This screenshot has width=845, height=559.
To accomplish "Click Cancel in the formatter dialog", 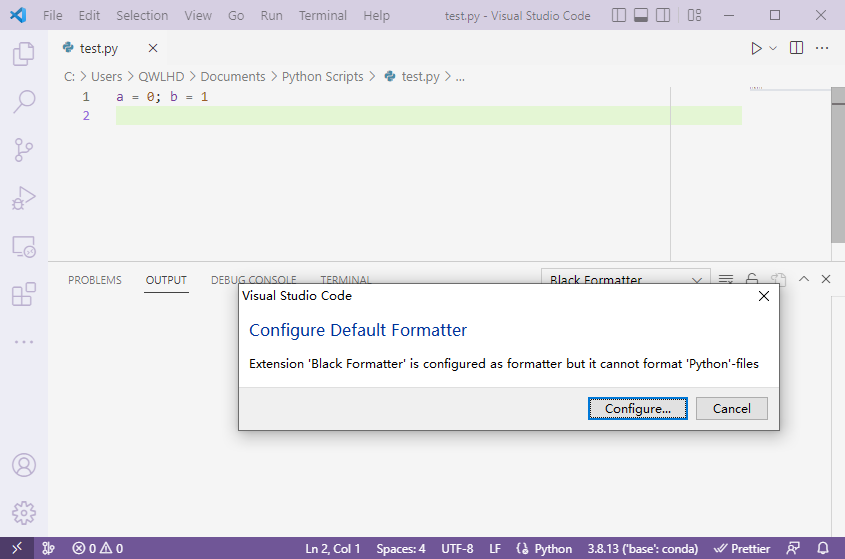I will click(731, 409).
